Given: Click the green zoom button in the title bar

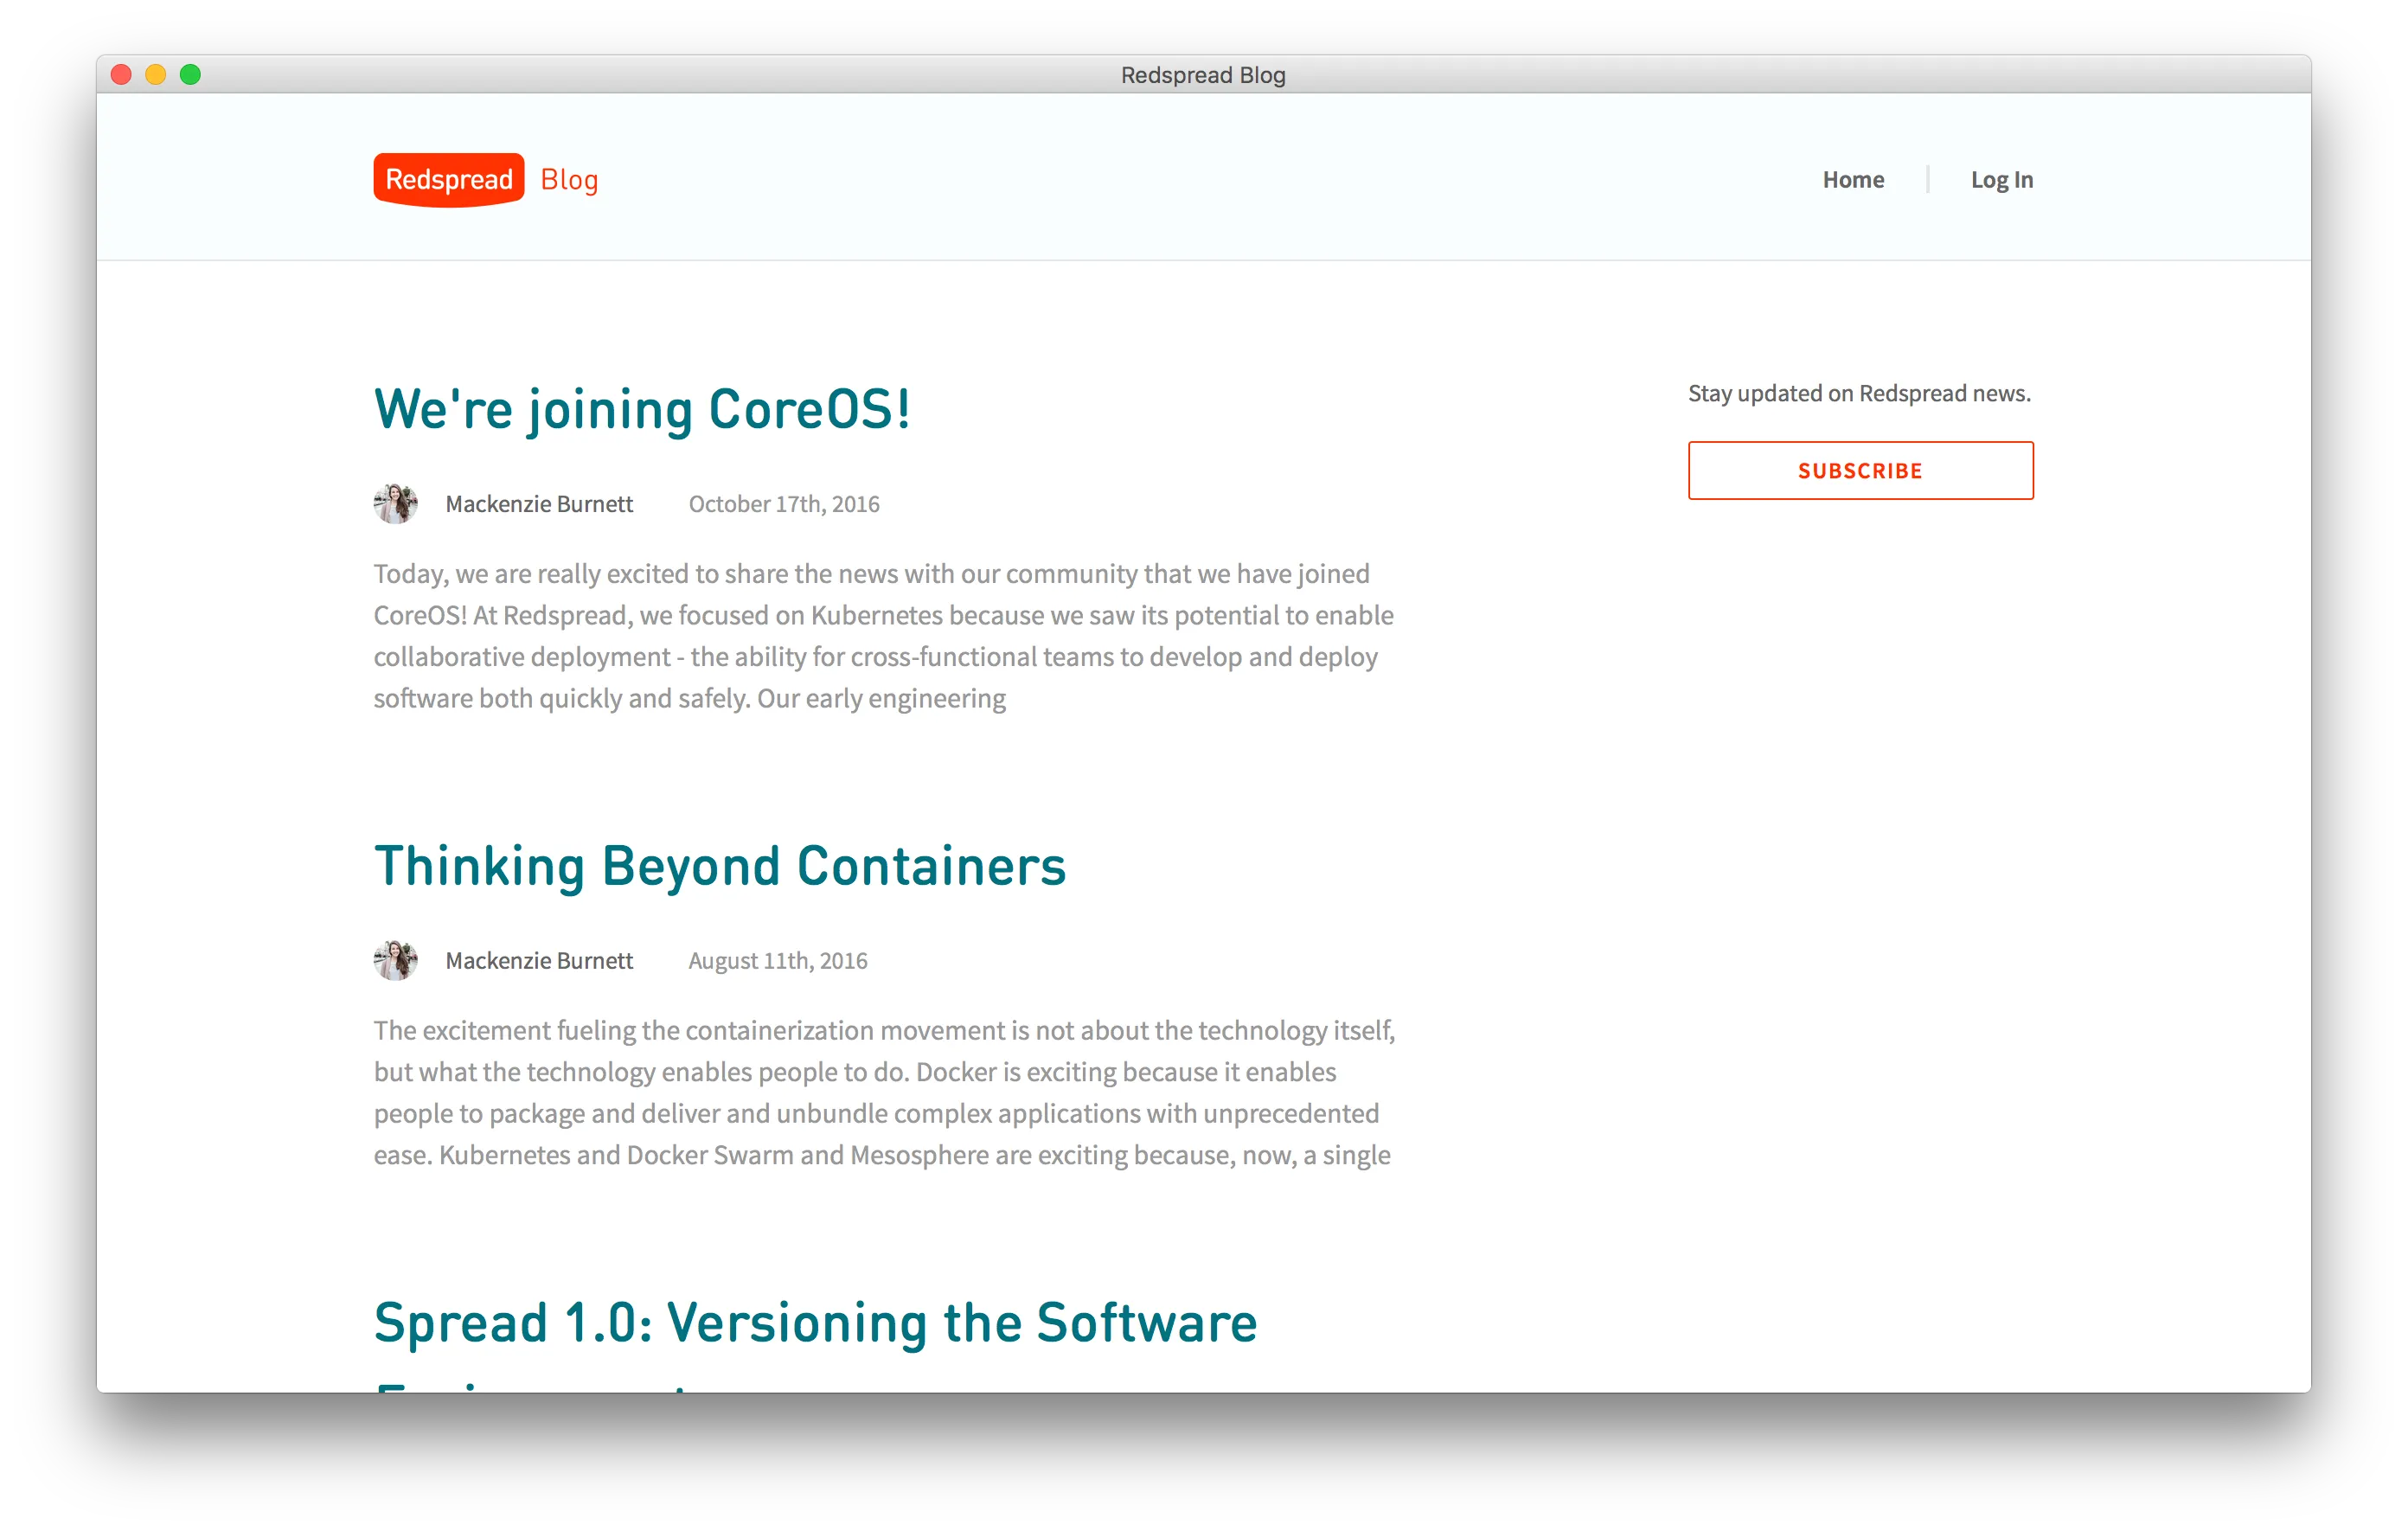Looking at the screenshot, I should (x=190, y=74).
